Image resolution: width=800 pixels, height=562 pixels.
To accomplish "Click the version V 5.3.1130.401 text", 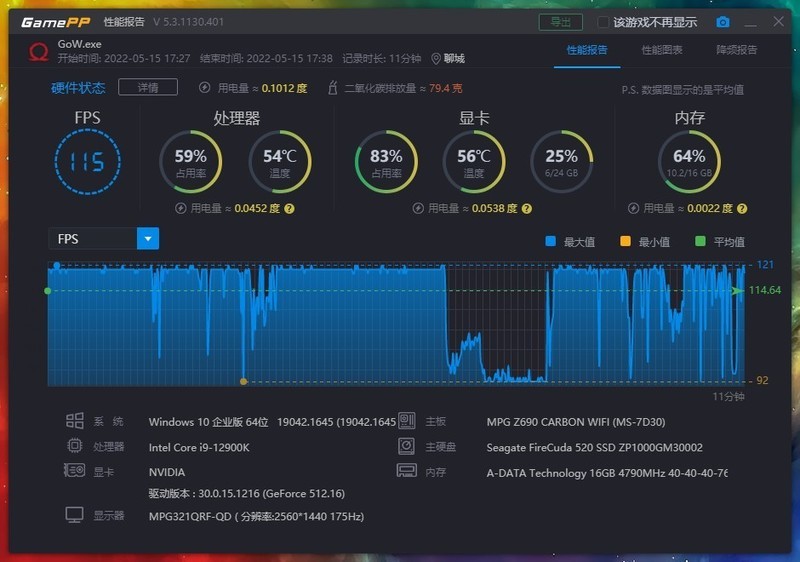I will tap(188, 22).
